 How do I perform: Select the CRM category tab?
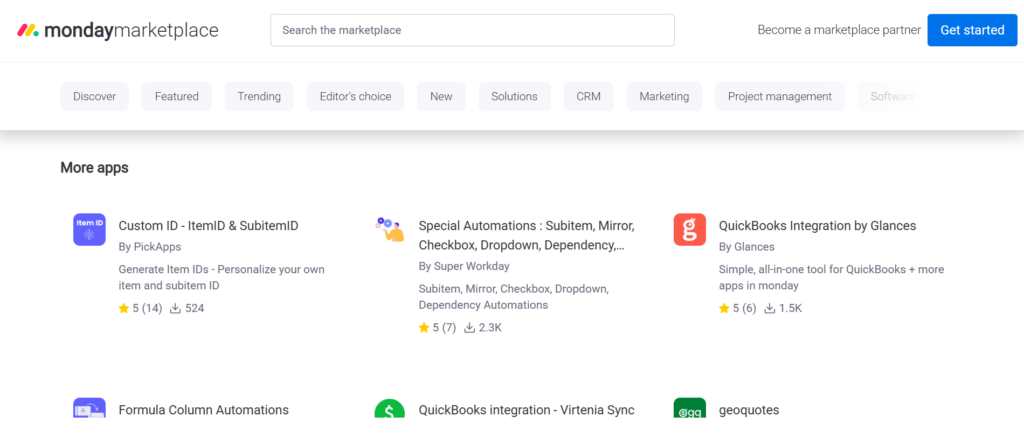point(588,97)
